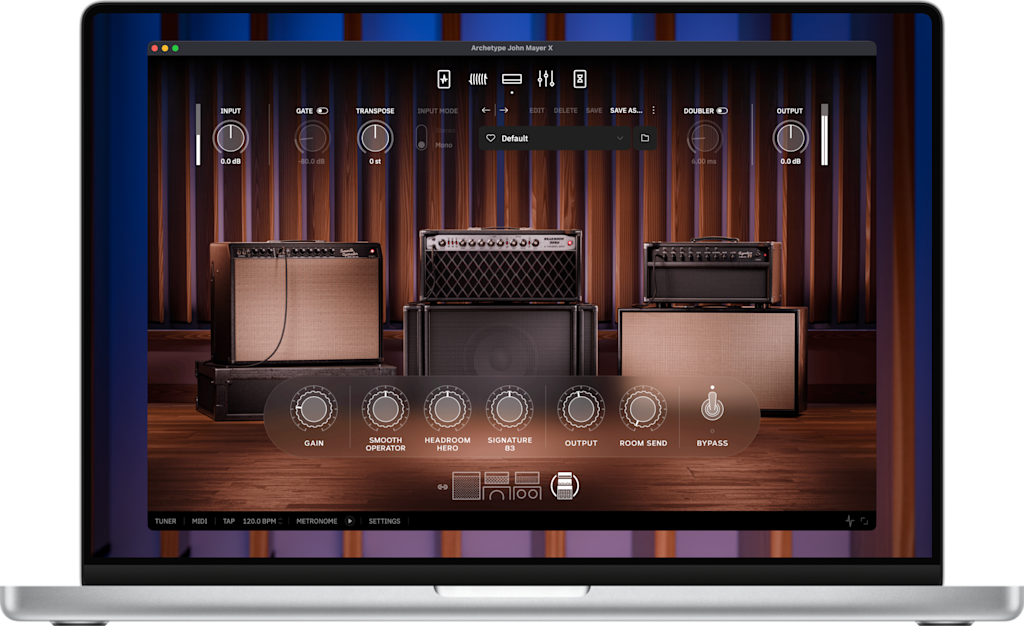The width and height of the screenshot is (1024, 626).
Task: Select the amplifier section icon
Action: 512,79
